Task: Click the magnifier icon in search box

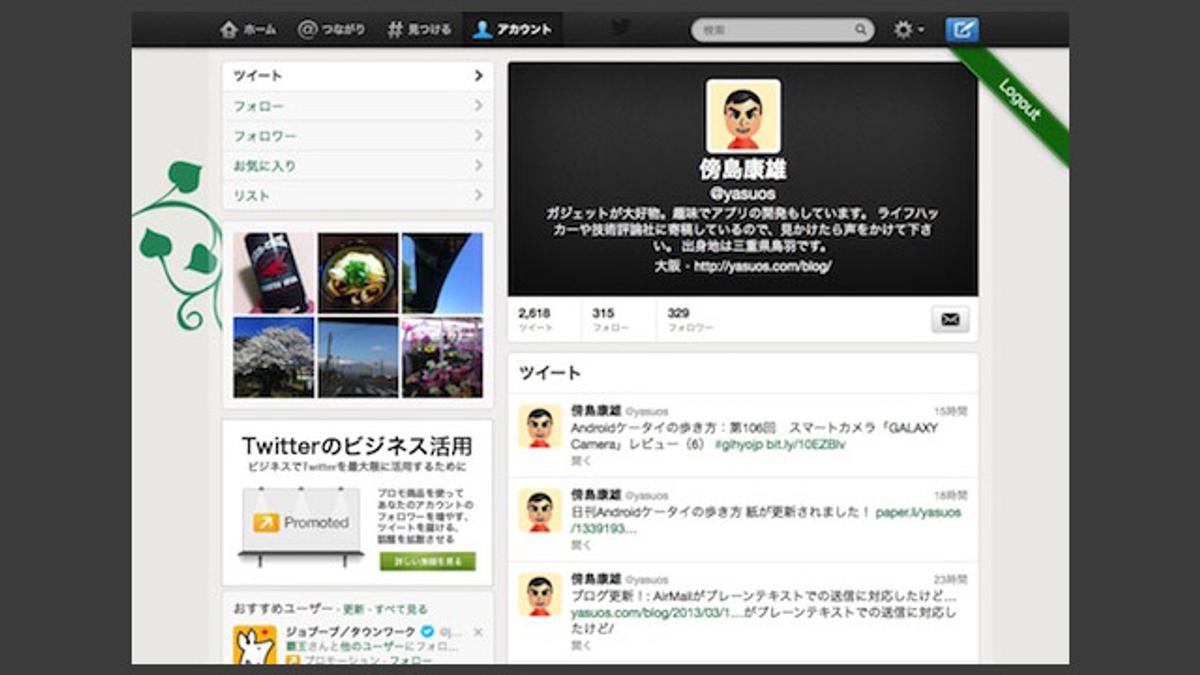Action: (860, 30)
